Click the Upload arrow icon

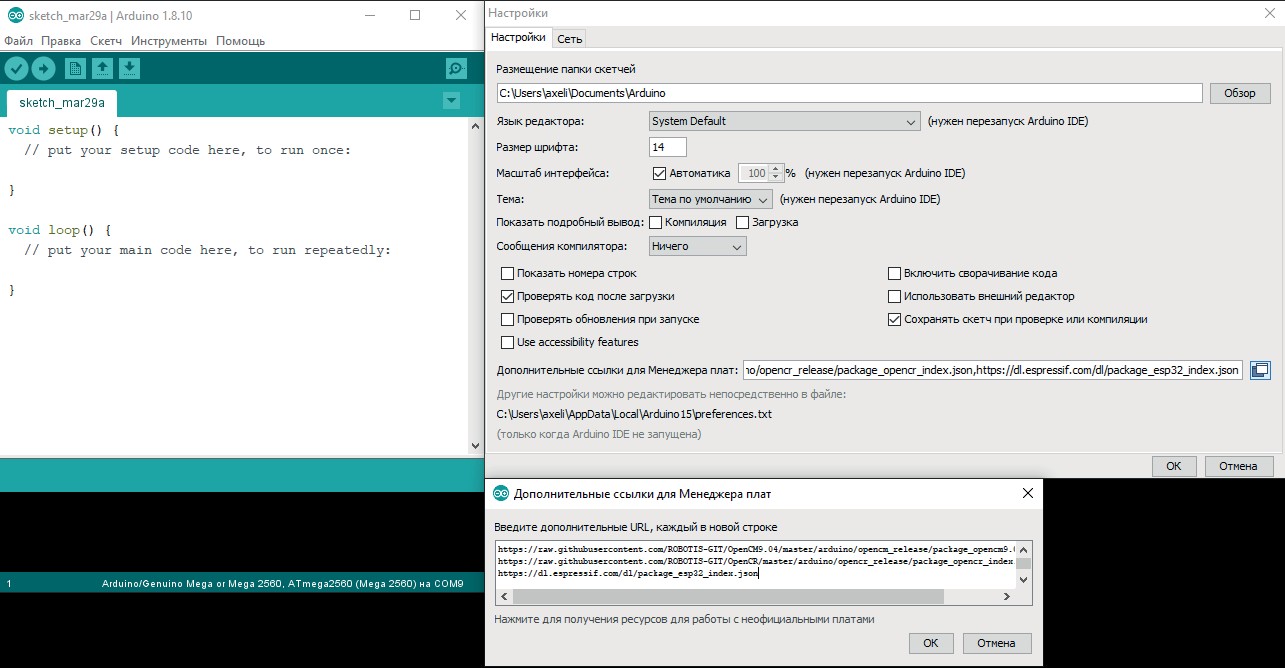(x=43, y=68)
